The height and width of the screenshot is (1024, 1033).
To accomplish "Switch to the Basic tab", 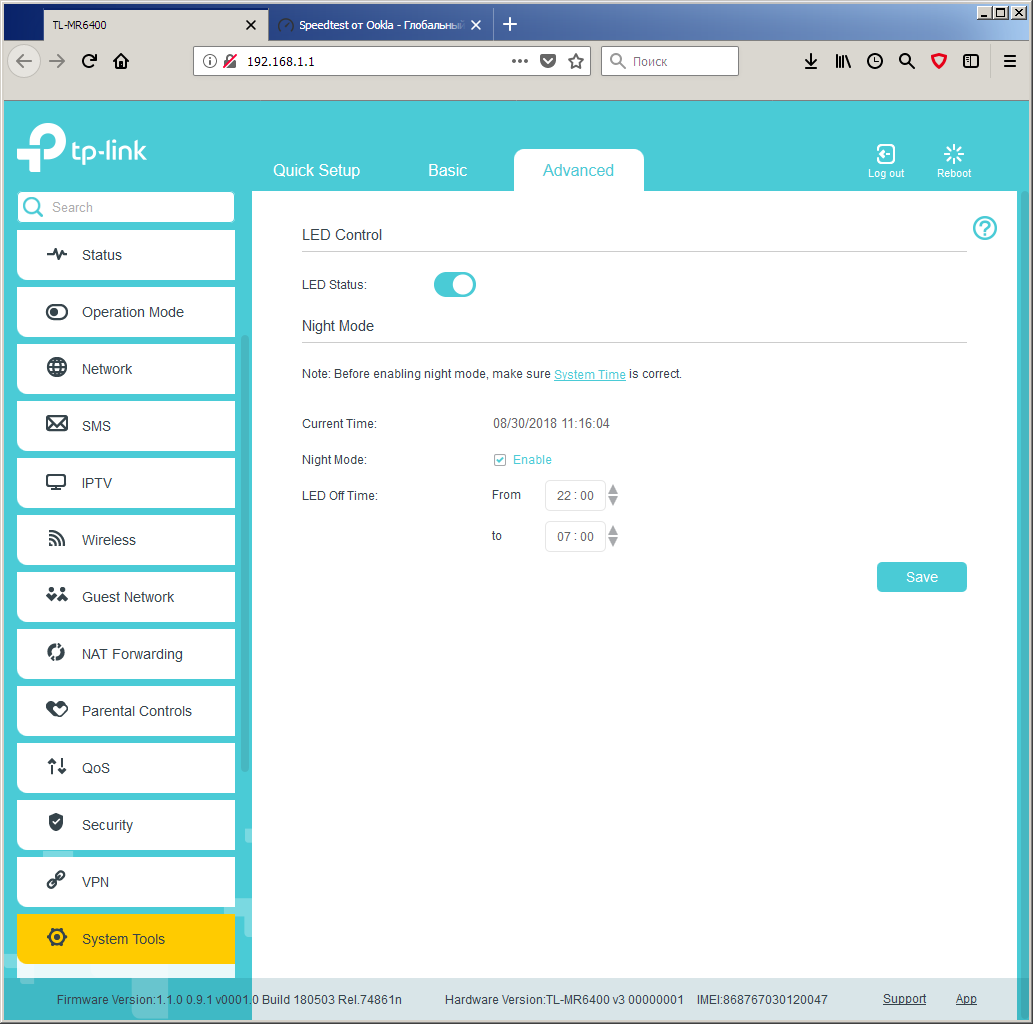I will [447, 171].
